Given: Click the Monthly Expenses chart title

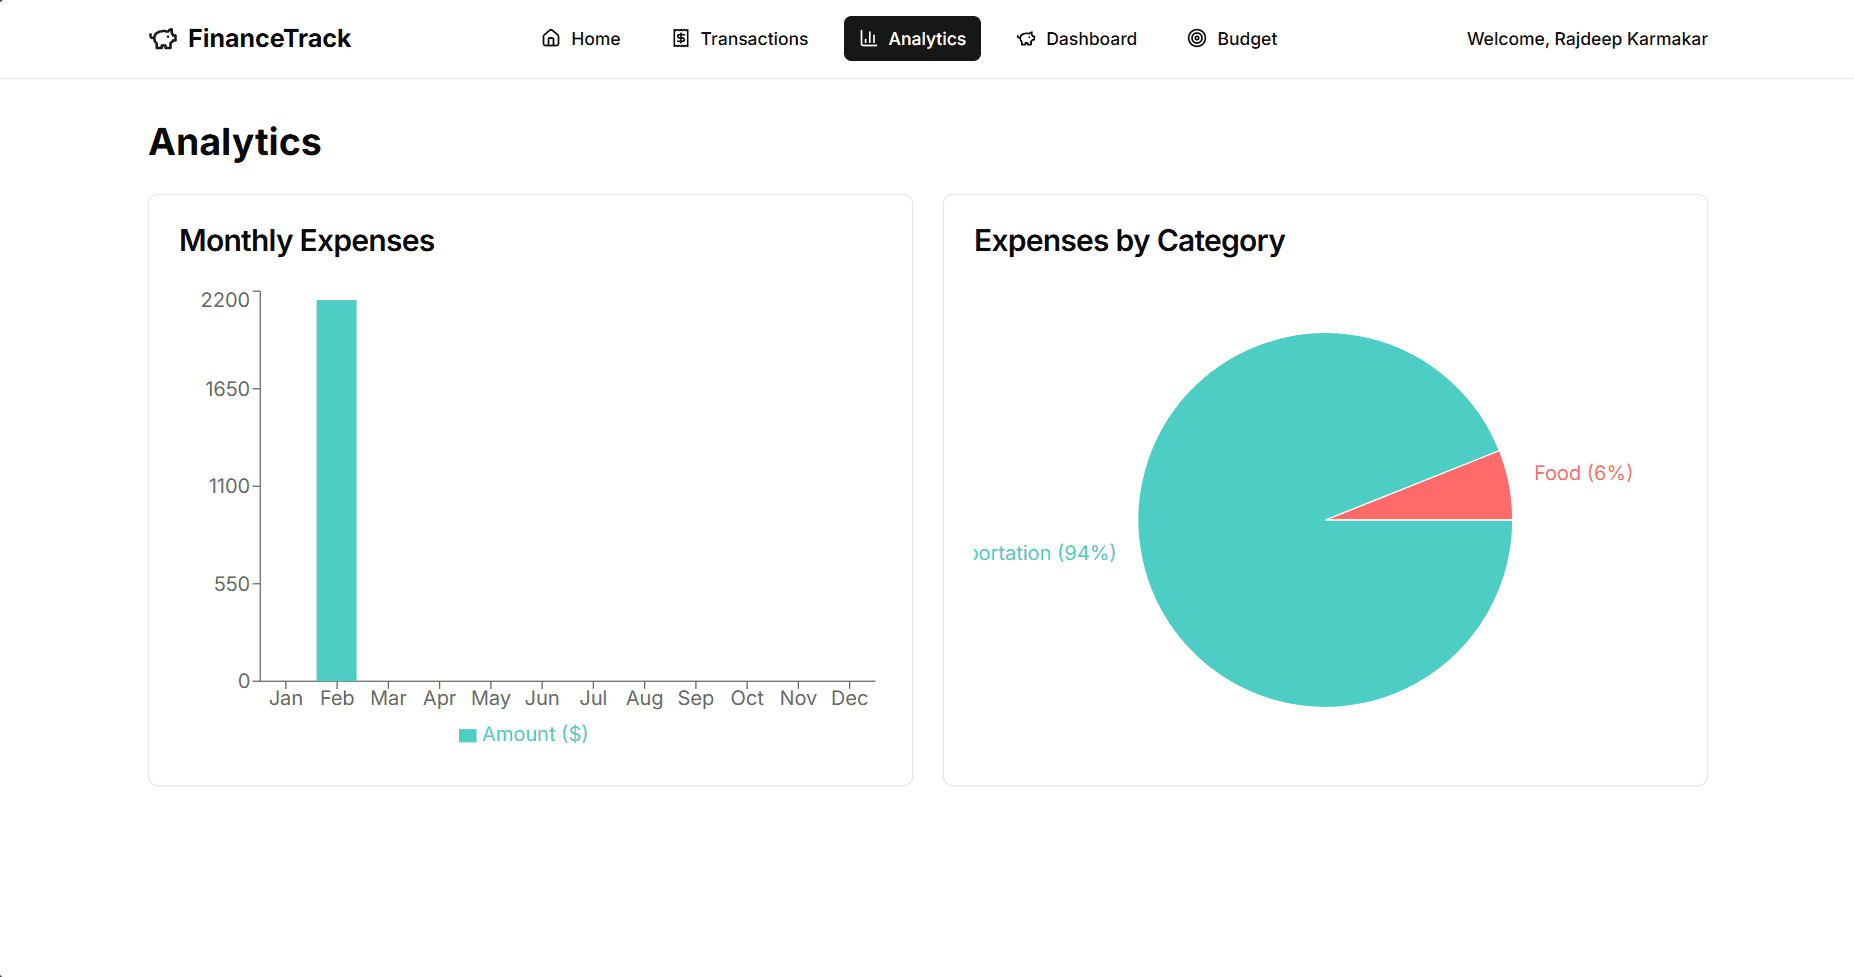Looking at the screenshot, I should pyautogui.click(x=307, y=240).
